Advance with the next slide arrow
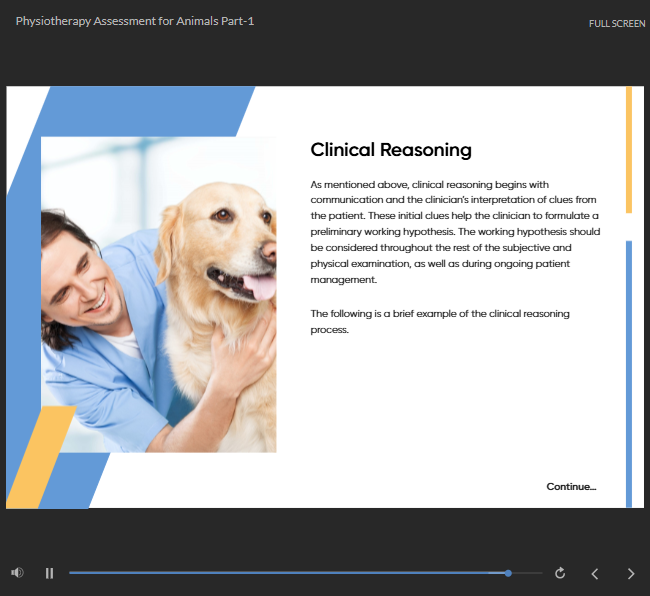Viewport: 650px width, 596px height. [630, 573]
